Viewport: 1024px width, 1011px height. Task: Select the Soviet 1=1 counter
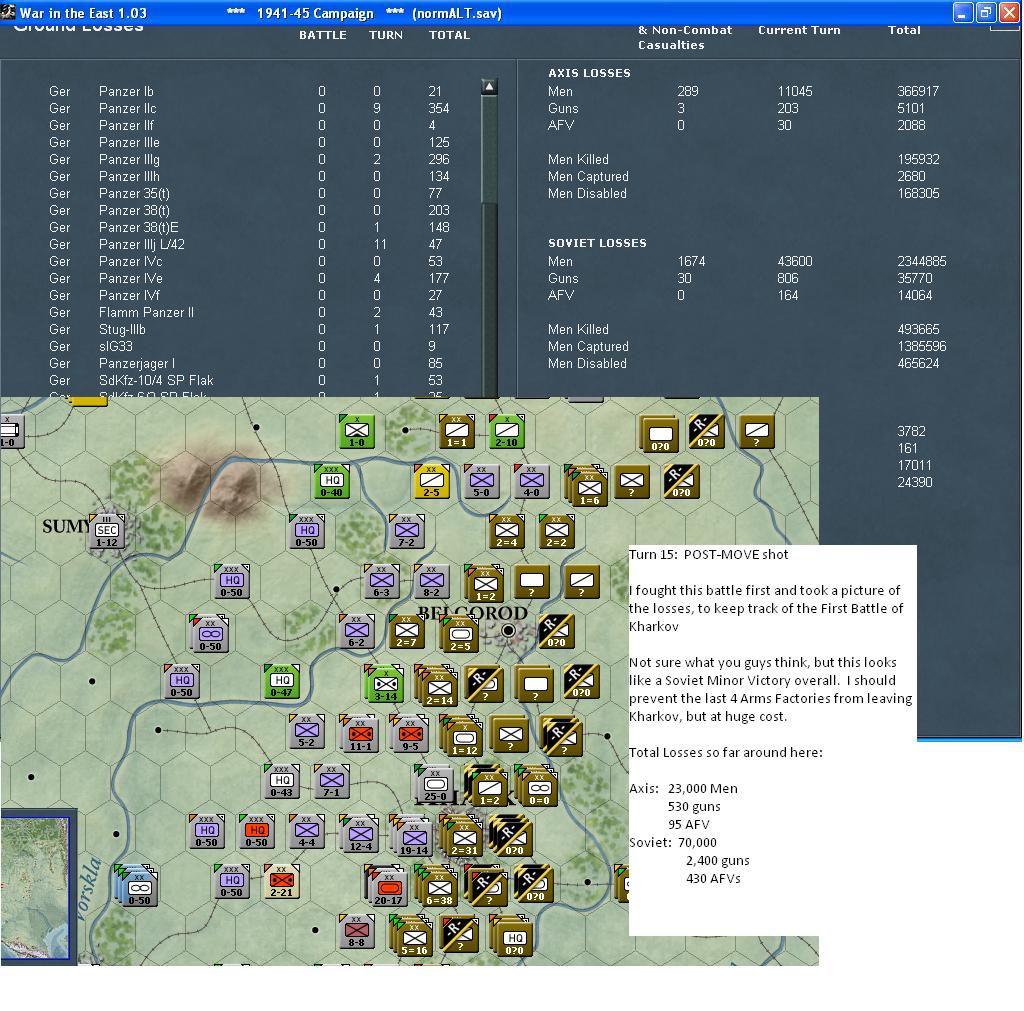coord(456,432)
